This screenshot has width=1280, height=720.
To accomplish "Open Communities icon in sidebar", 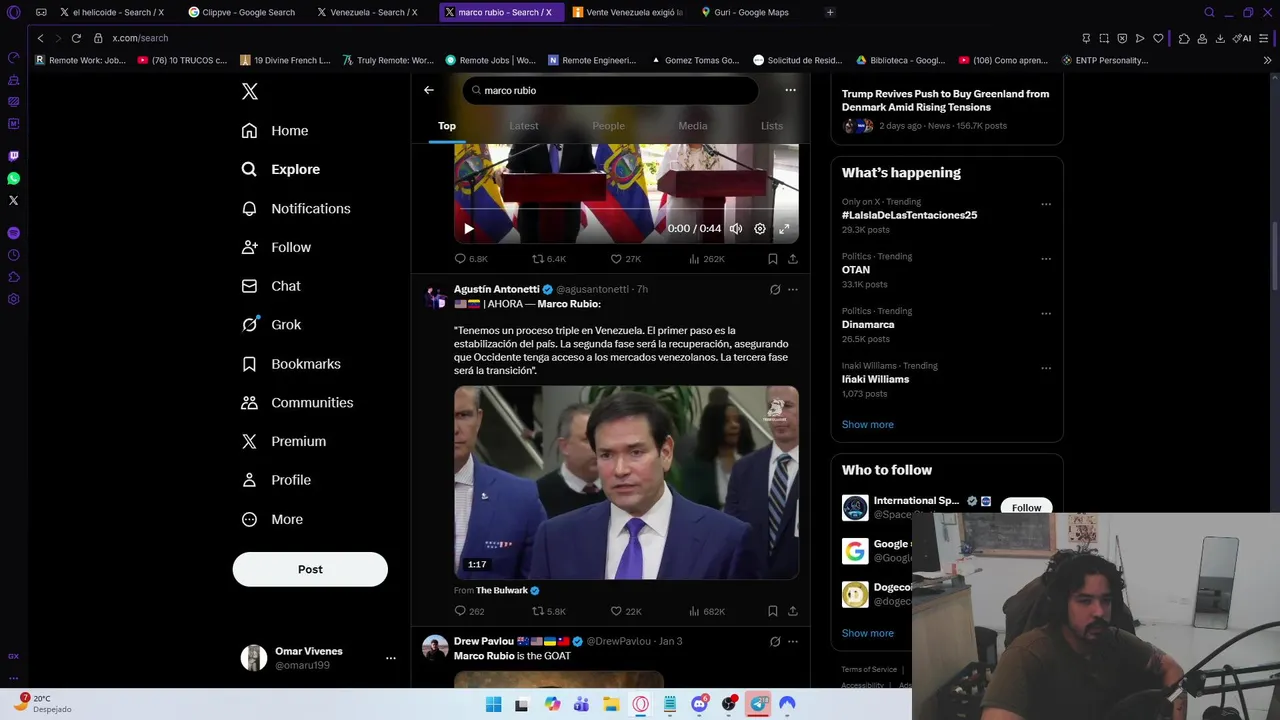I will click(250, 403).
